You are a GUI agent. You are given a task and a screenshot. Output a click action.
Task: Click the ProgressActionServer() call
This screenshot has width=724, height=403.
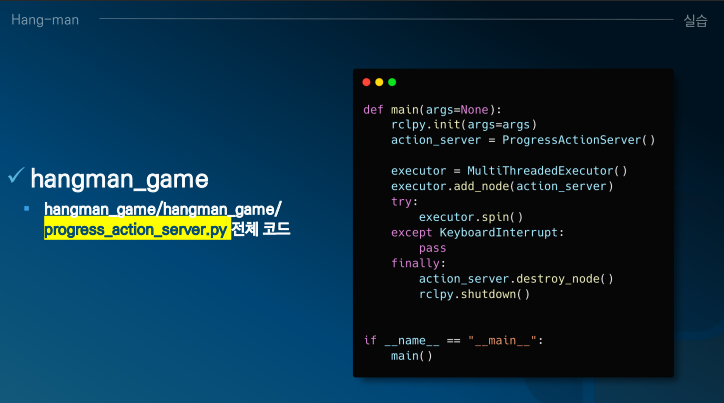click(x=579, y=140)
